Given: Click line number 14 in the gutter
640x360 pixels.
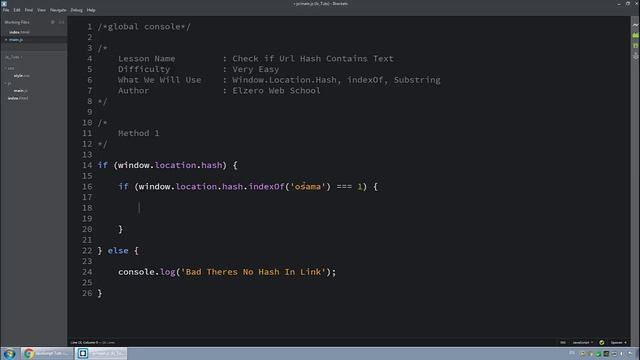Looking at the screenshot, I should click(87, 165).
